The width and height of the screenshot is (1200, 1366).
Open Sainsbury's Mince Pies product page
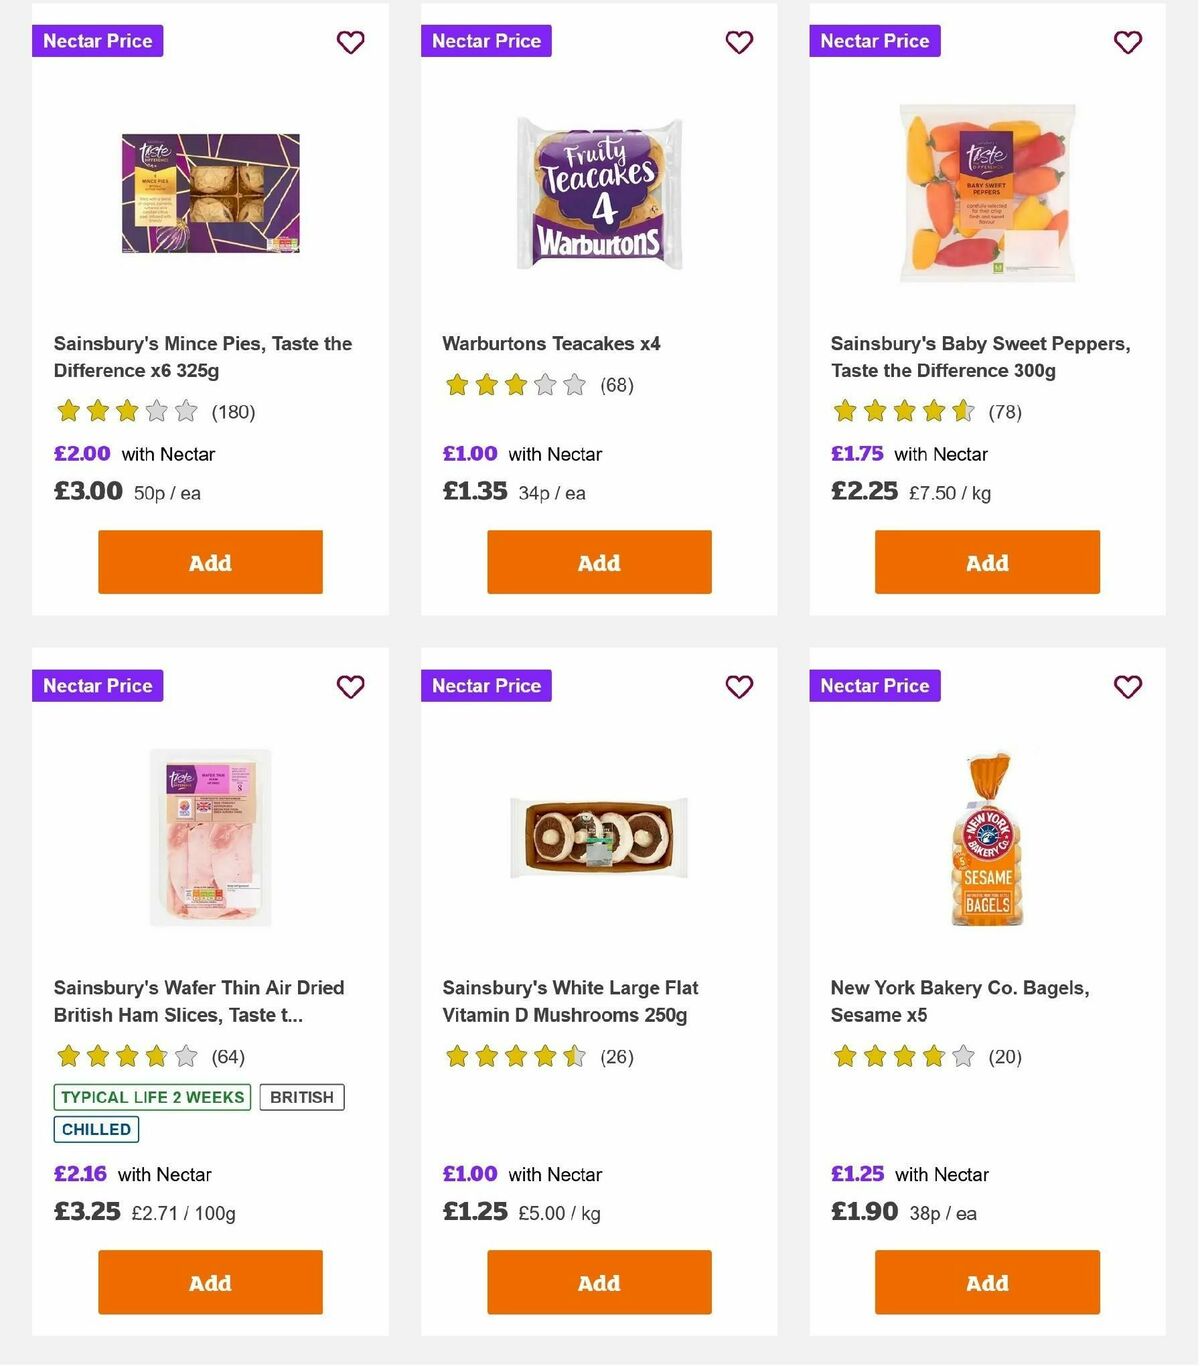click(202, 356)
